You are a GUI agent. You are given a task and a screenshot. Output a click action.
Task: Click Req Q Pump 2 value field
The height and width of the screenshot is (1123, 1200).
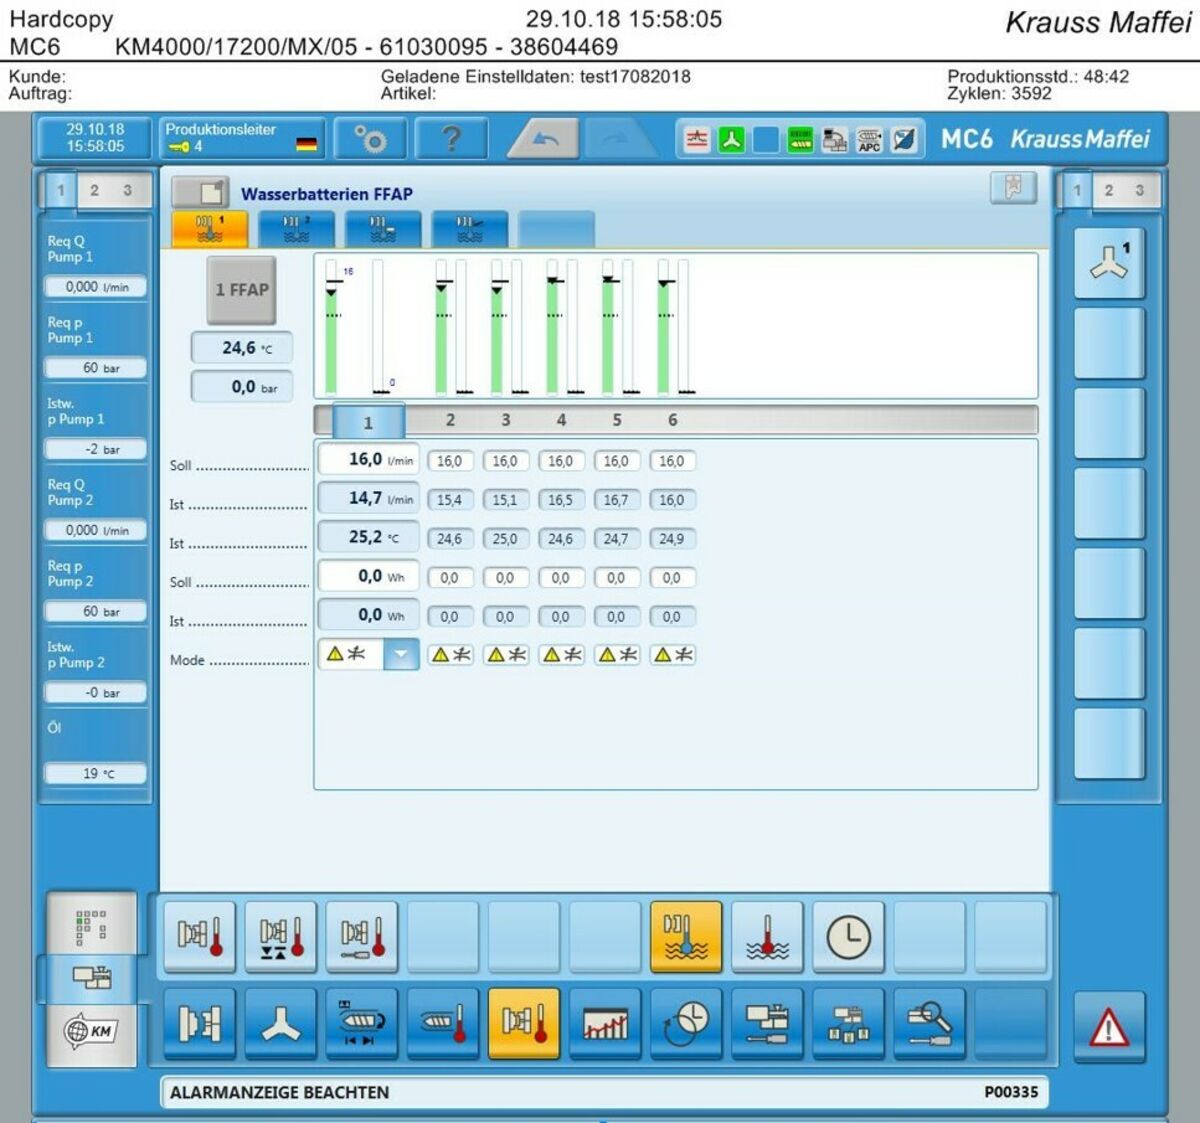point(96,530)
